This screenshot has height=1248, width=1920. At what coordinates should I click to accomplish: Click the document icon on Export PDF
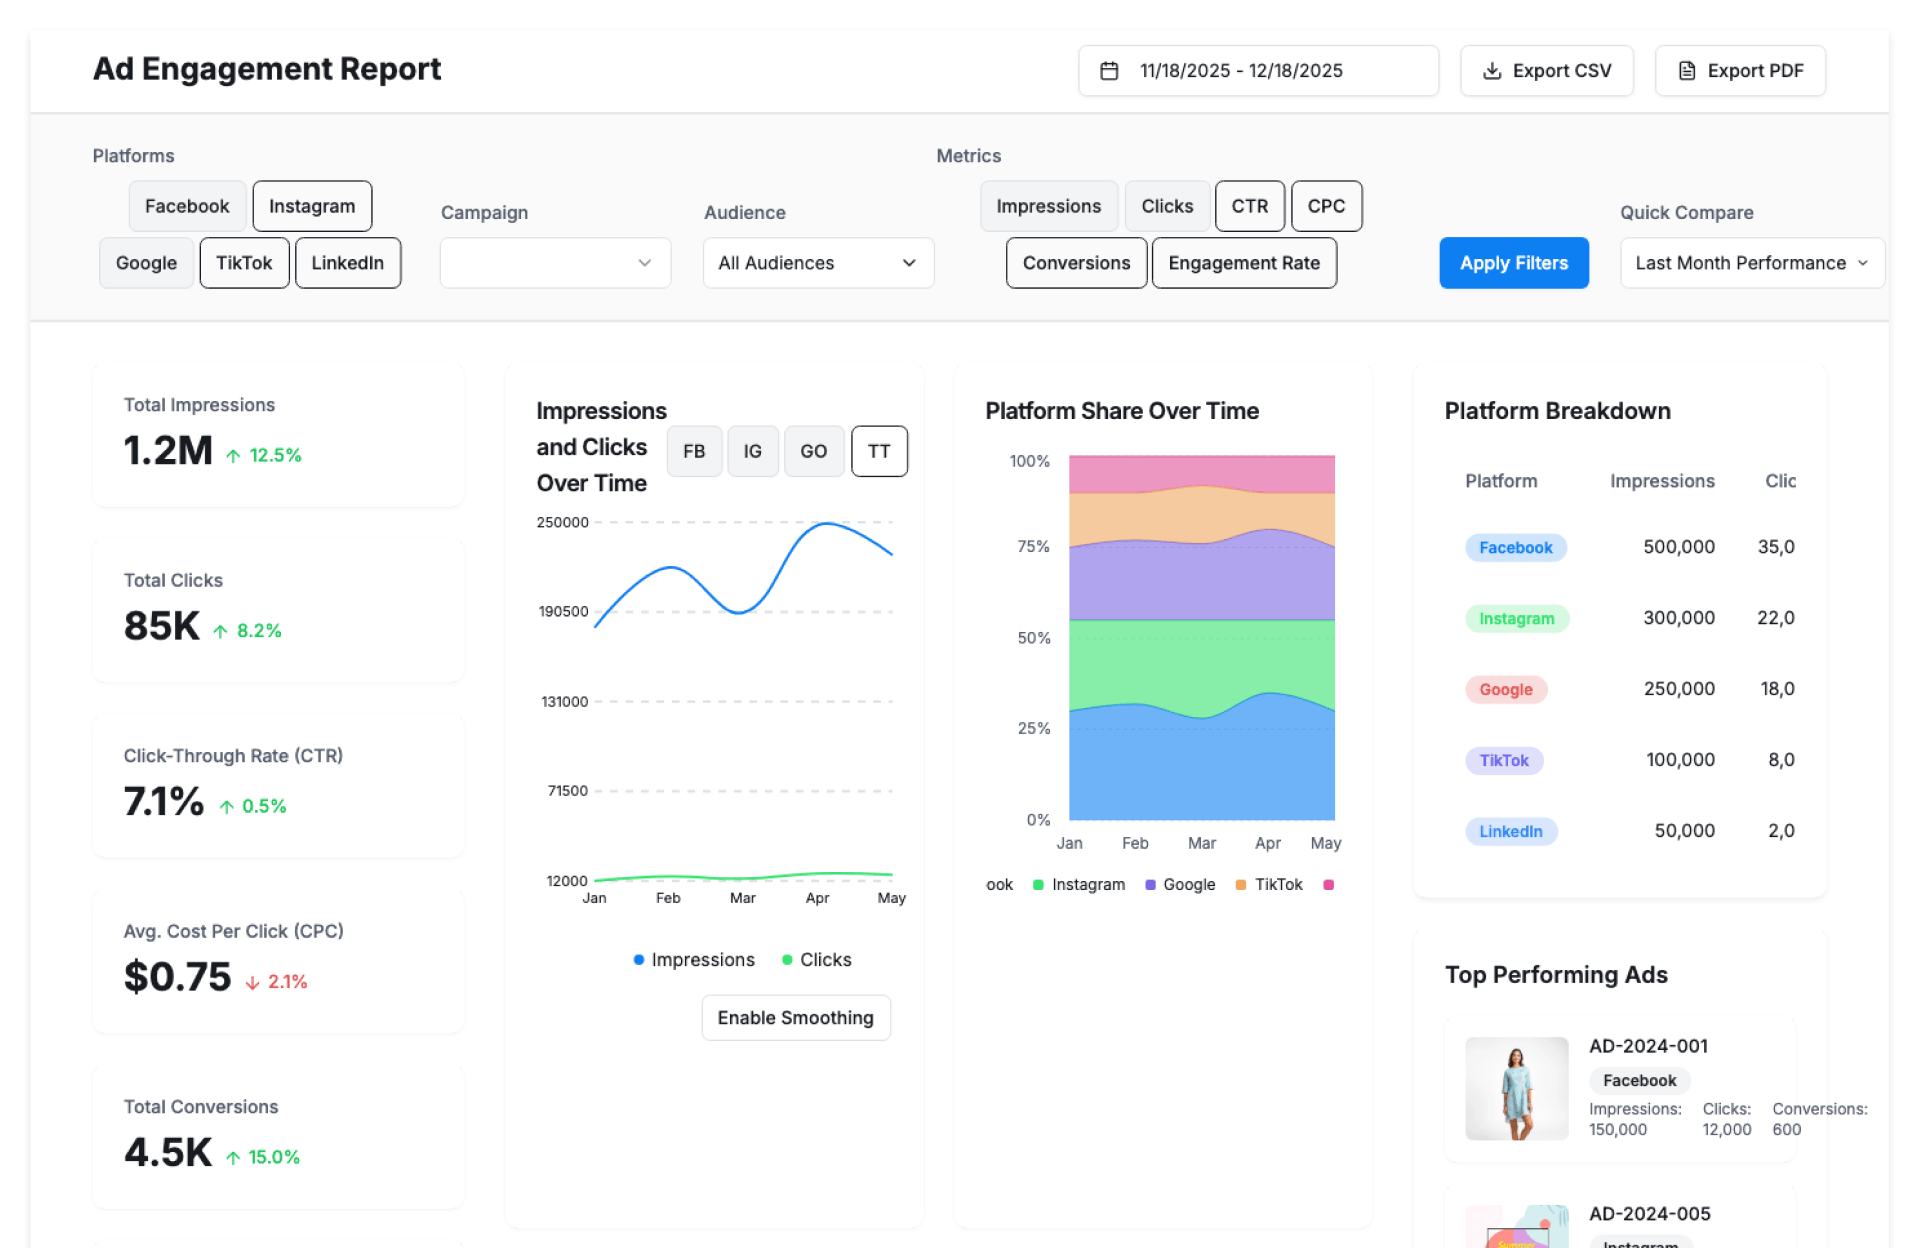coord(1686,71)
